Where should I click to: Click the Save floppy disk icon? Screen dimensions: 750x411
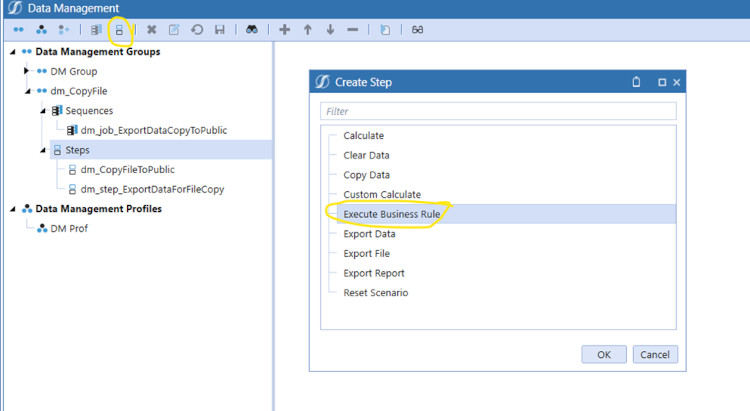[219, 30]
